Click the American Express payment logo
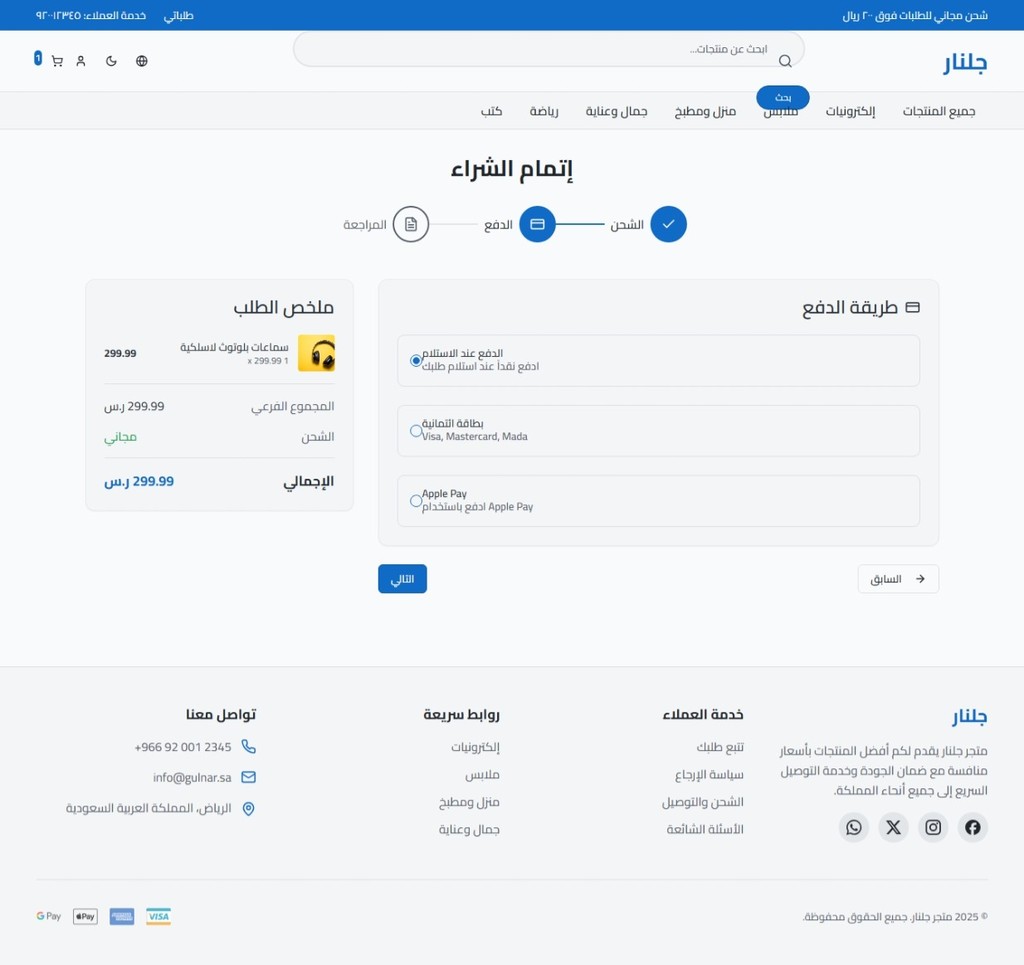Image resolution: width=1024 pixels, height=965 pixels. 121,916
